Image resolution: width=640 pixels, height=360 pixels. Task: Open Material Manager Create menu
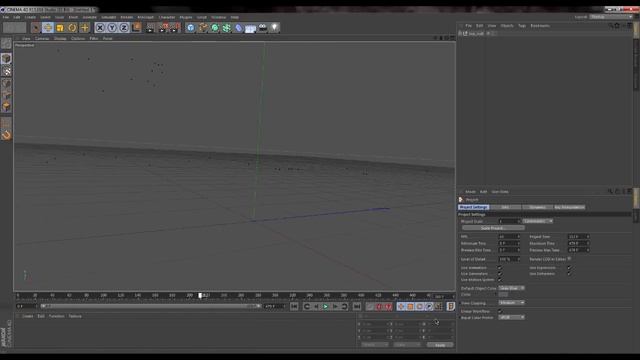pyautogui.click(x=27, y=316)
